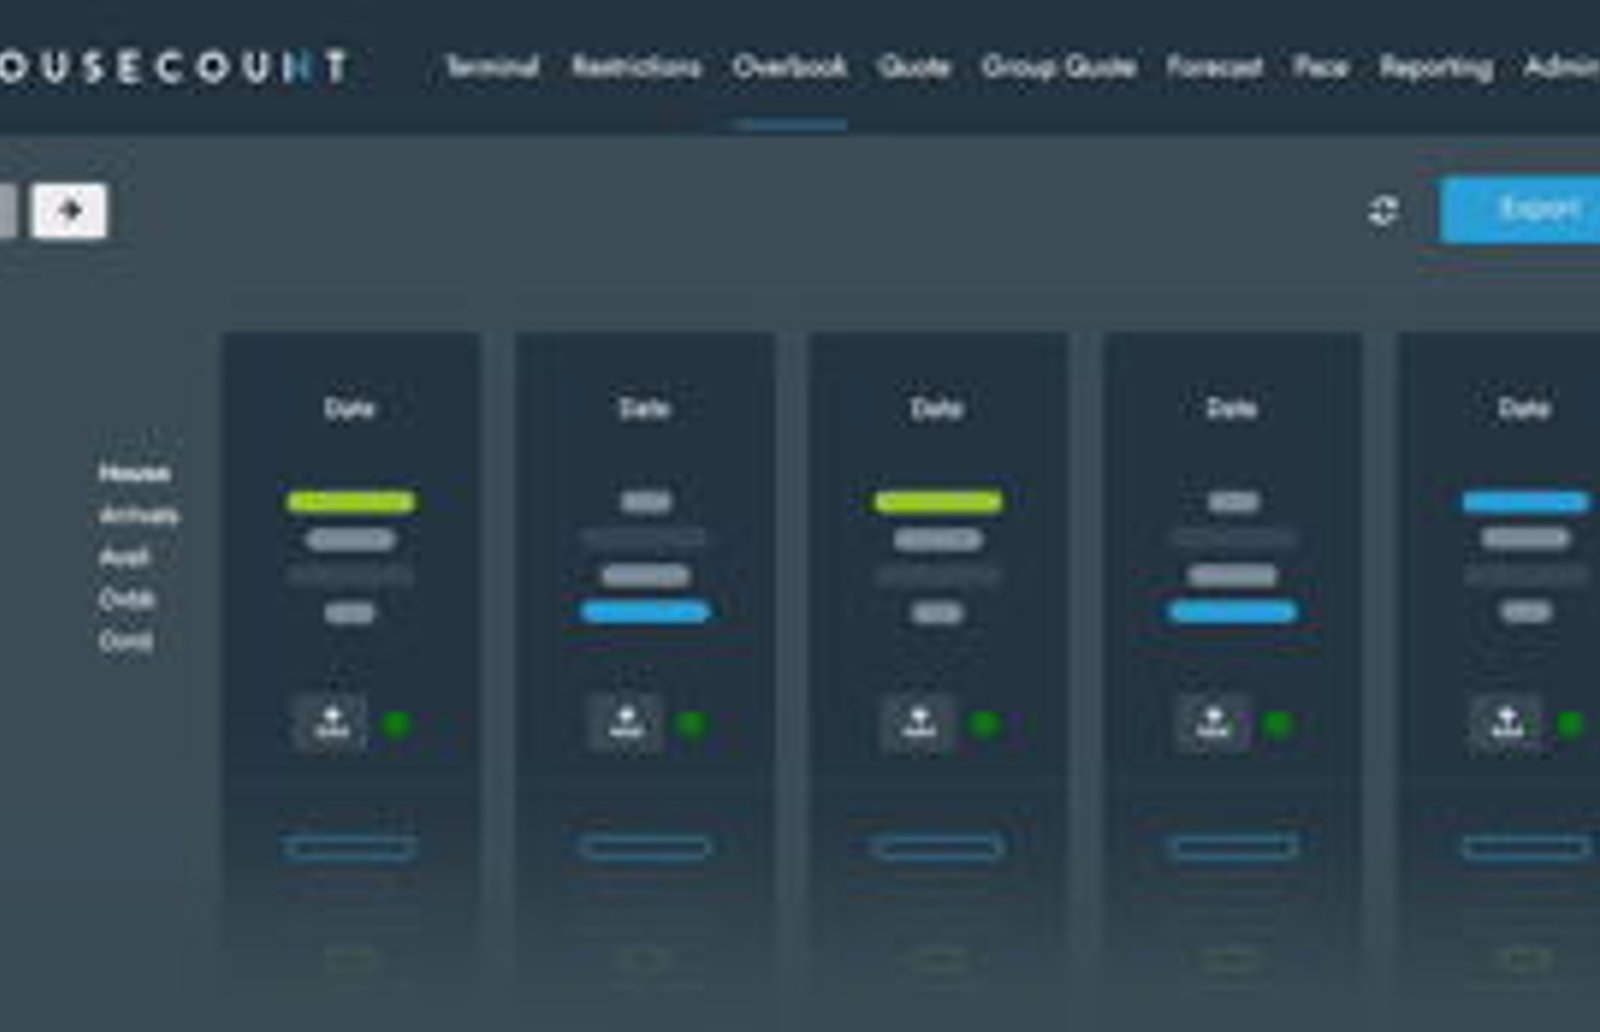Toggle the green status dot in second Date column

pyautogui.click(x=691, y=723)
